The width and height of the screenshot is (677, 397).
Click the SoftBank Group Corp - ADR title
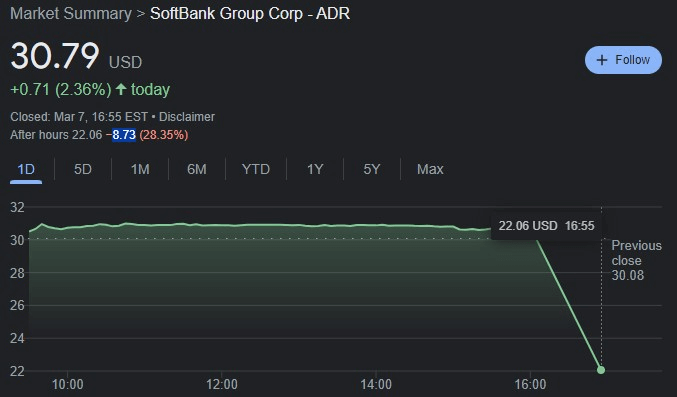pos(250,13)
